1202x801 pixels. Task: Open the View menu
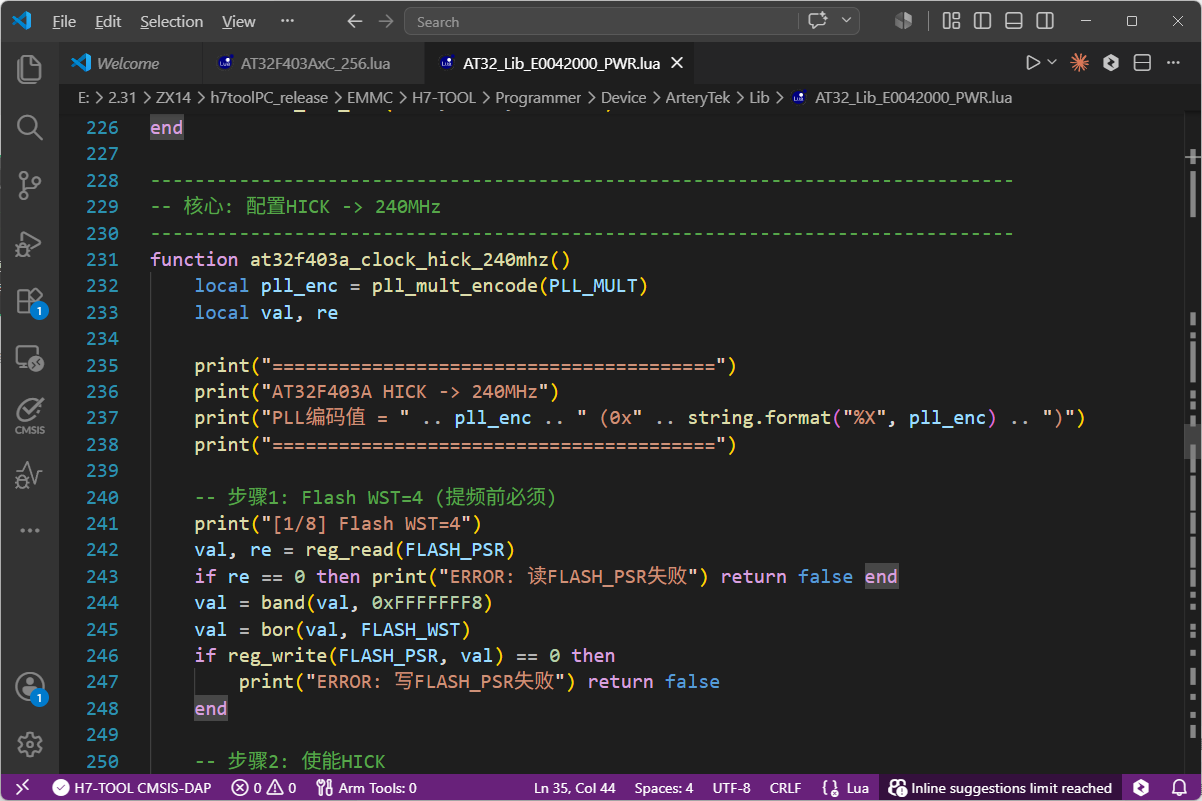[x=238, y=21]
